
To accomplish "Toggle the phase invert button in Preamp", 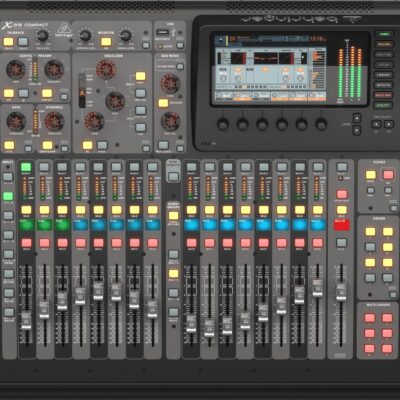I will click(x=23, y=93).
